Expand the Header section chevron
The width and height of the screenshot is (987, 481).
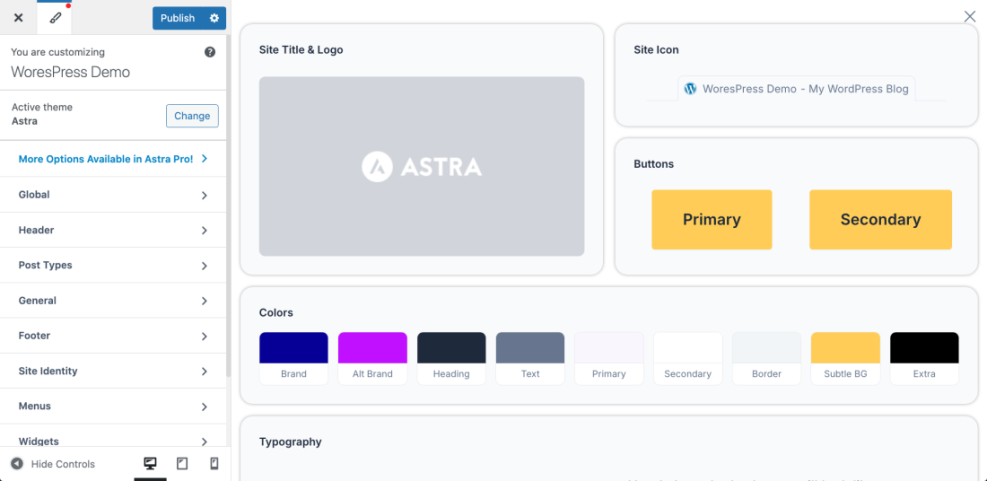click(204, 230)
